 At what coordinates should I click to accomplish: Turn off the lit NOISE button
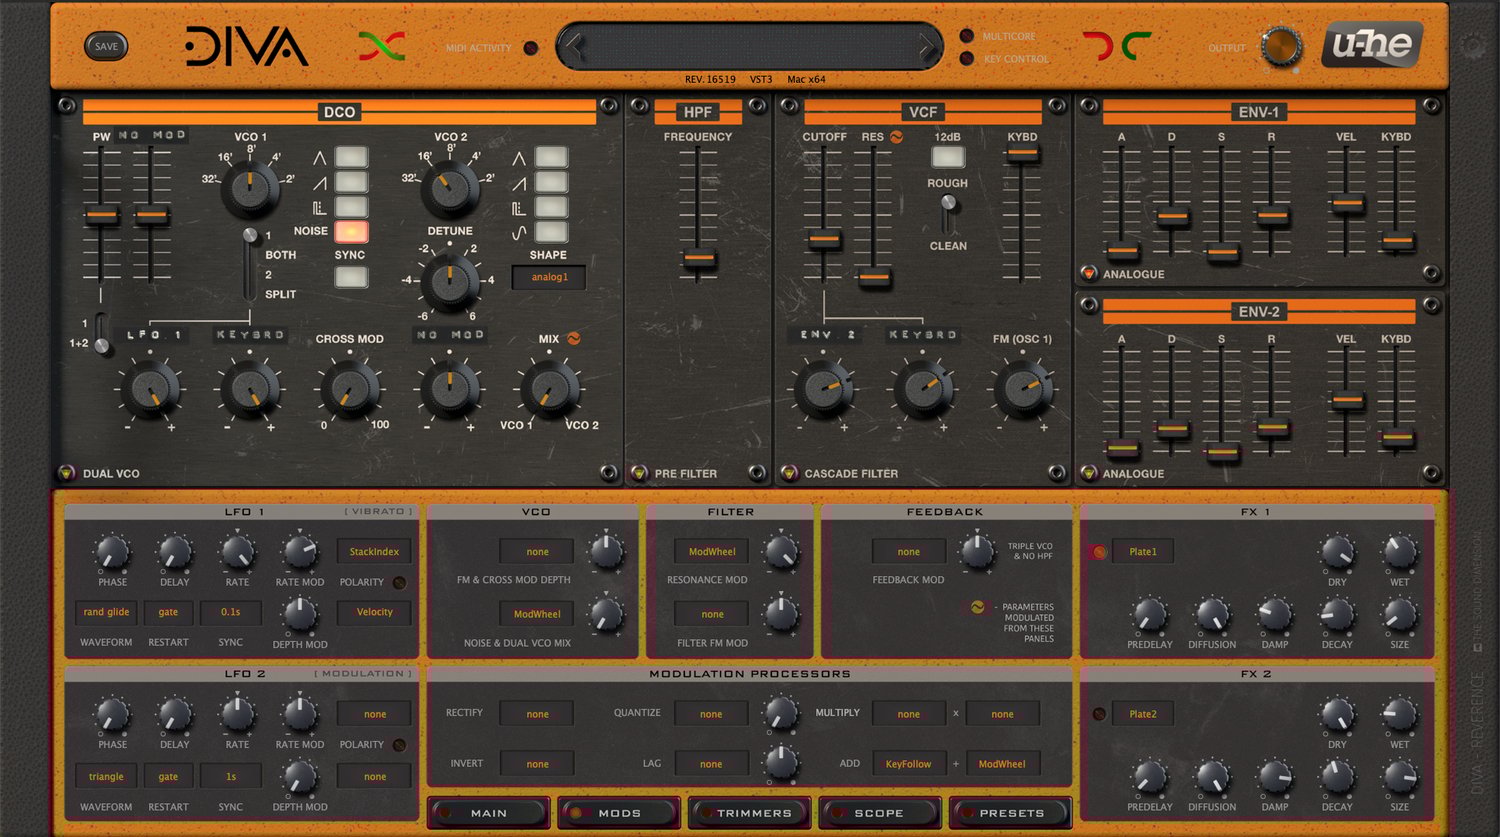351,232
